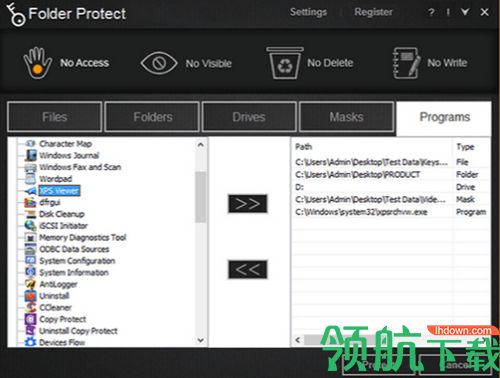Click the AntiLogger icon

31,284
